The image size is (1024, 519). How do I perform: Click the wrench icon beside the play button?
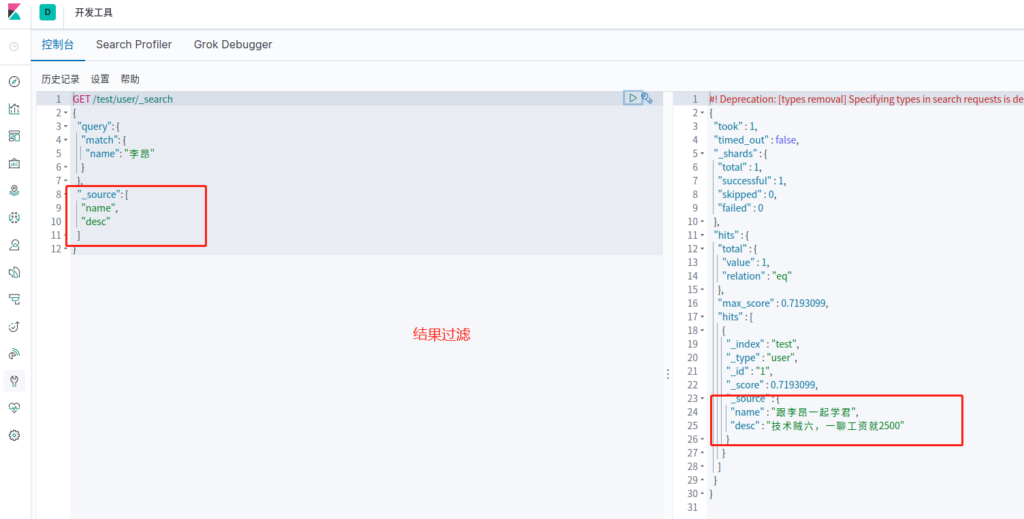tap(648, 98)
